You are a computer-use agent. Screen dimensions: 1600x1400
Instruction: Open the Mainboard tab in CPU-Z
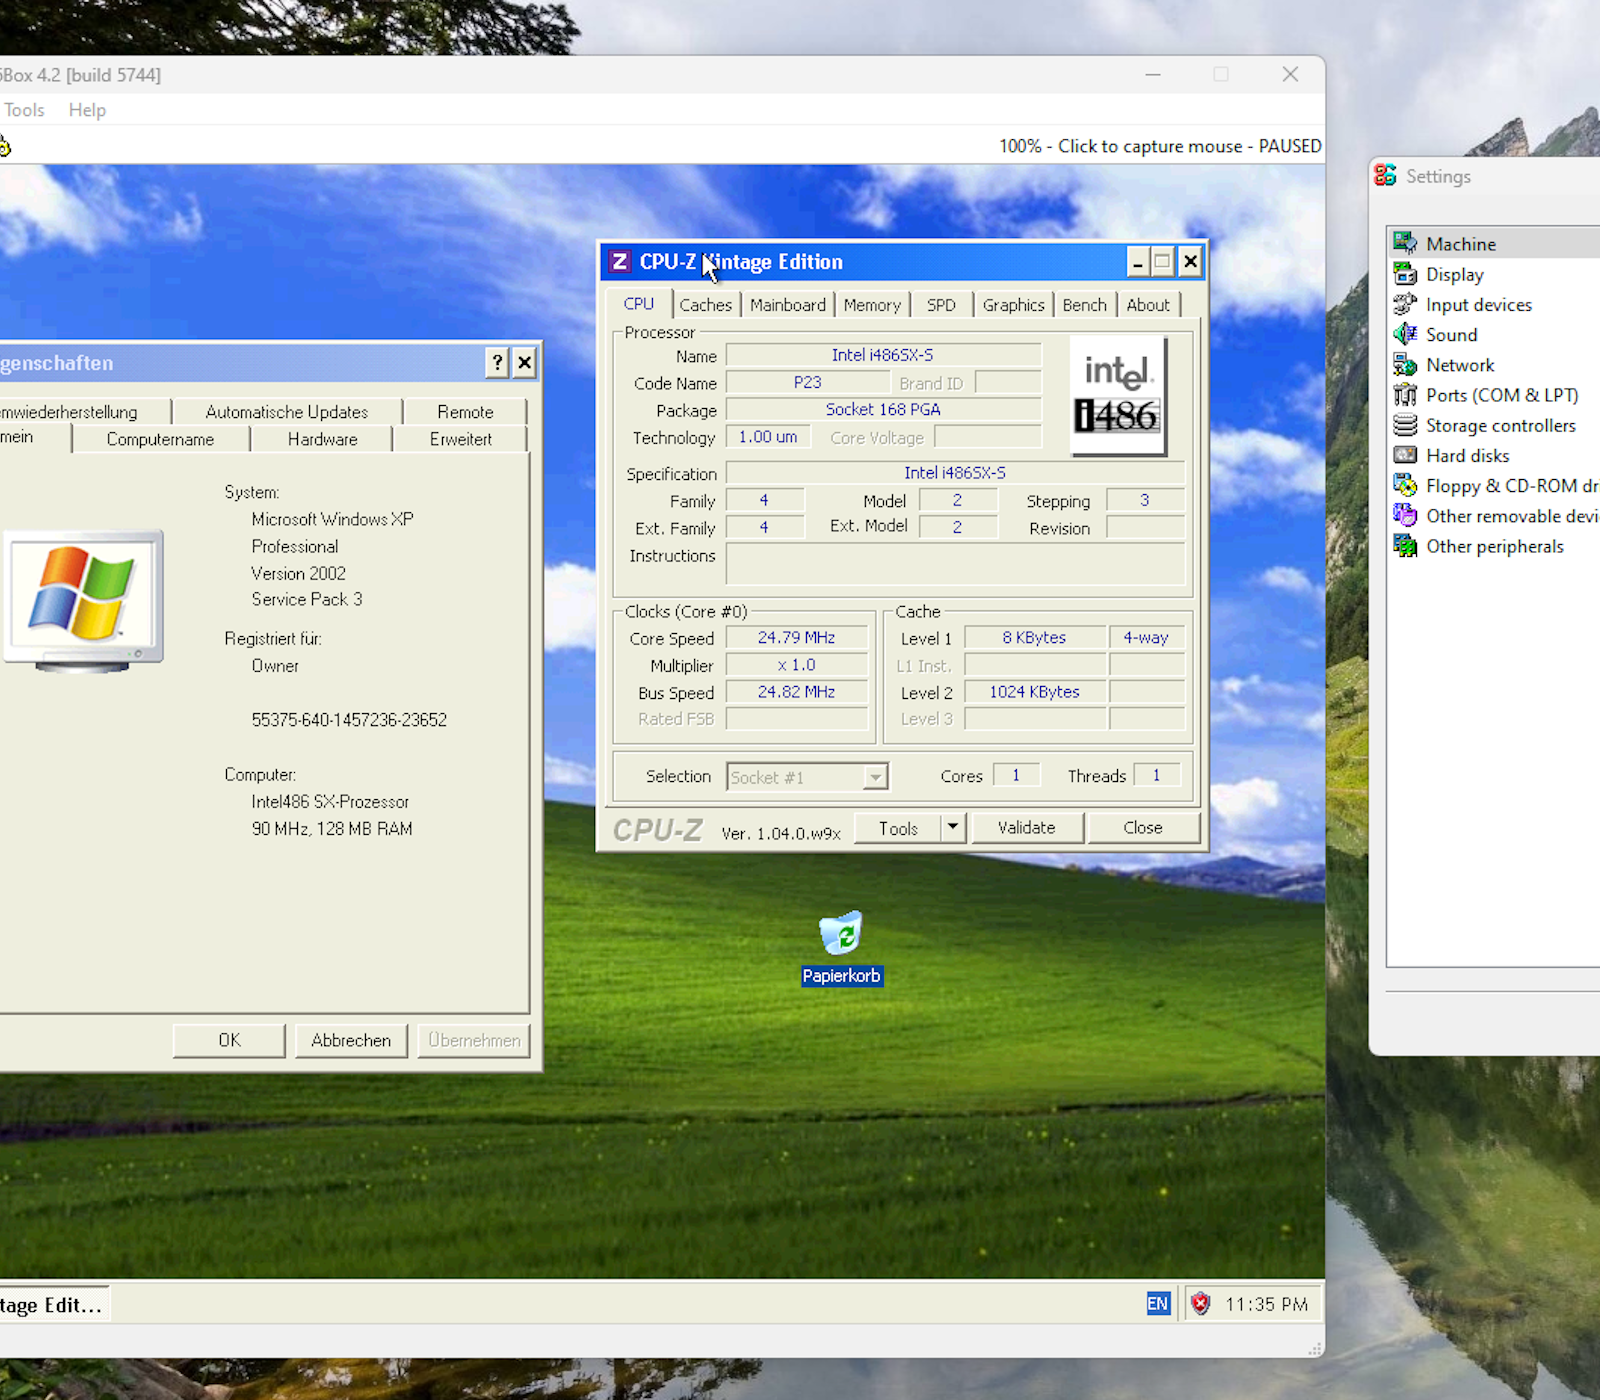click(x=787, y=305)
